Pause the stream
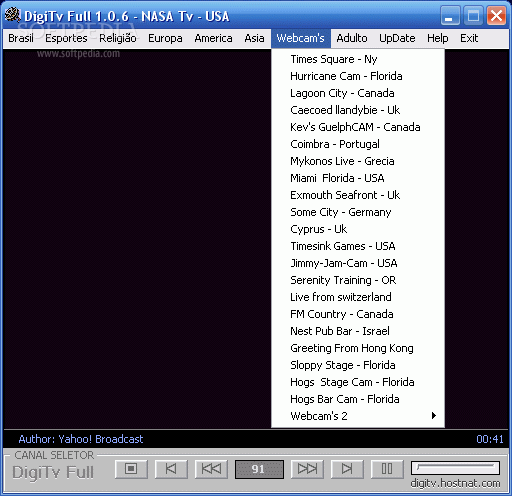Image resolution: width=512 pixels, height=496 pixels. pos(387,469)
